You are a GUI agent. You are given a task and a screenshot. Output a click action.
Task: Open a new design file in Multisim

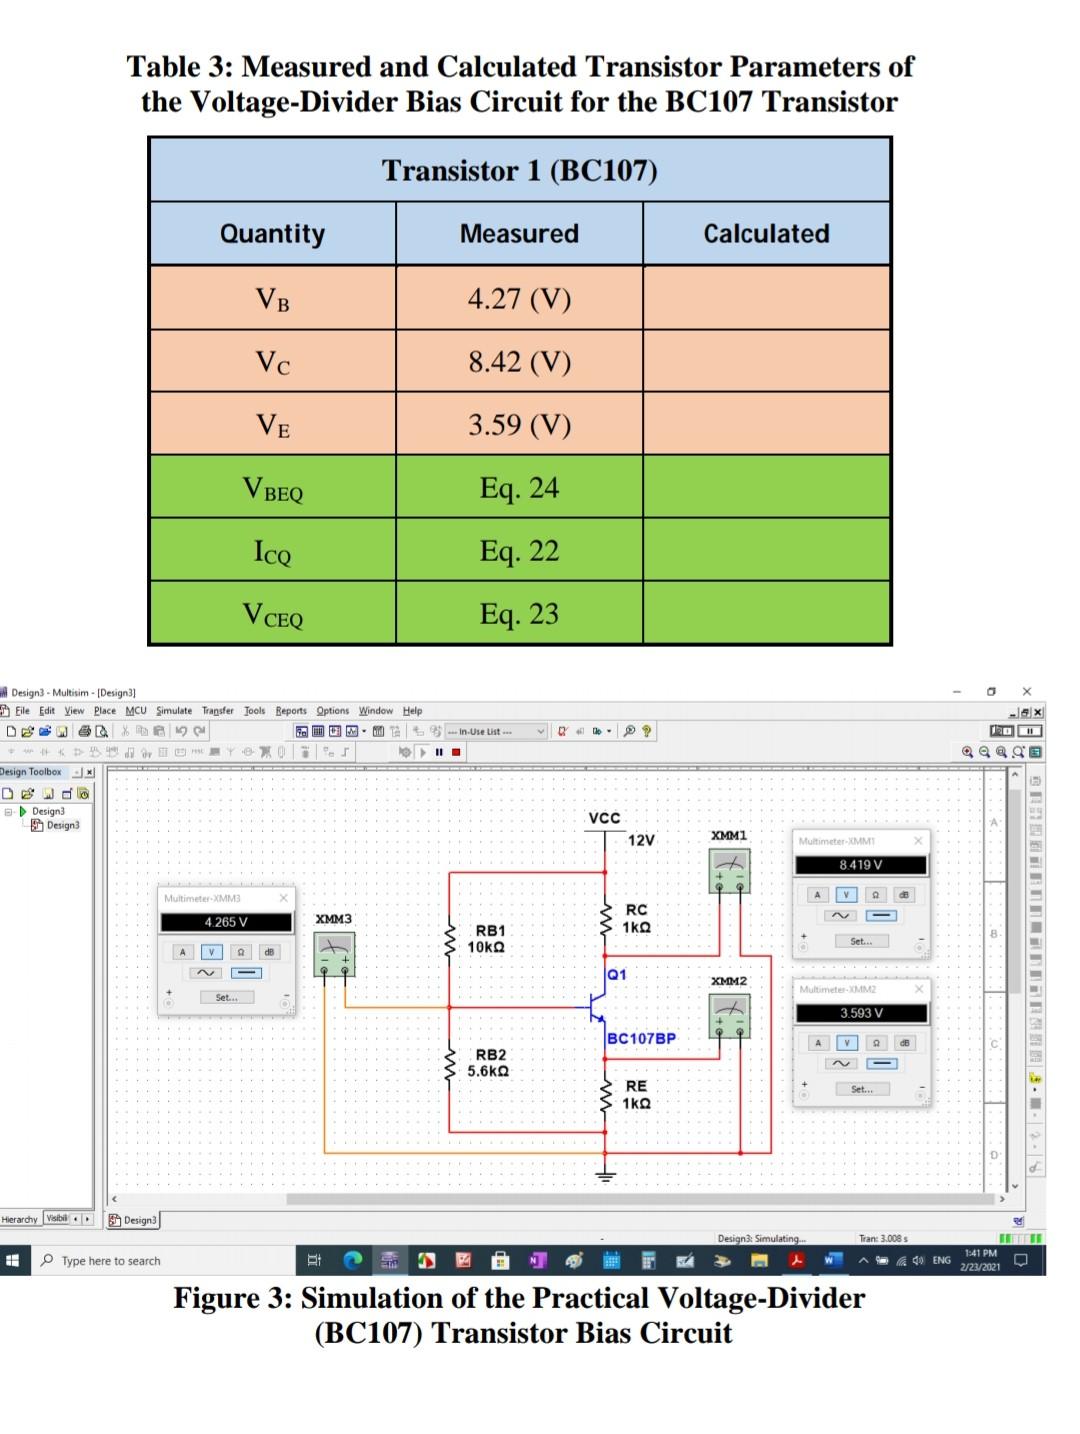(x=12, y=731)
